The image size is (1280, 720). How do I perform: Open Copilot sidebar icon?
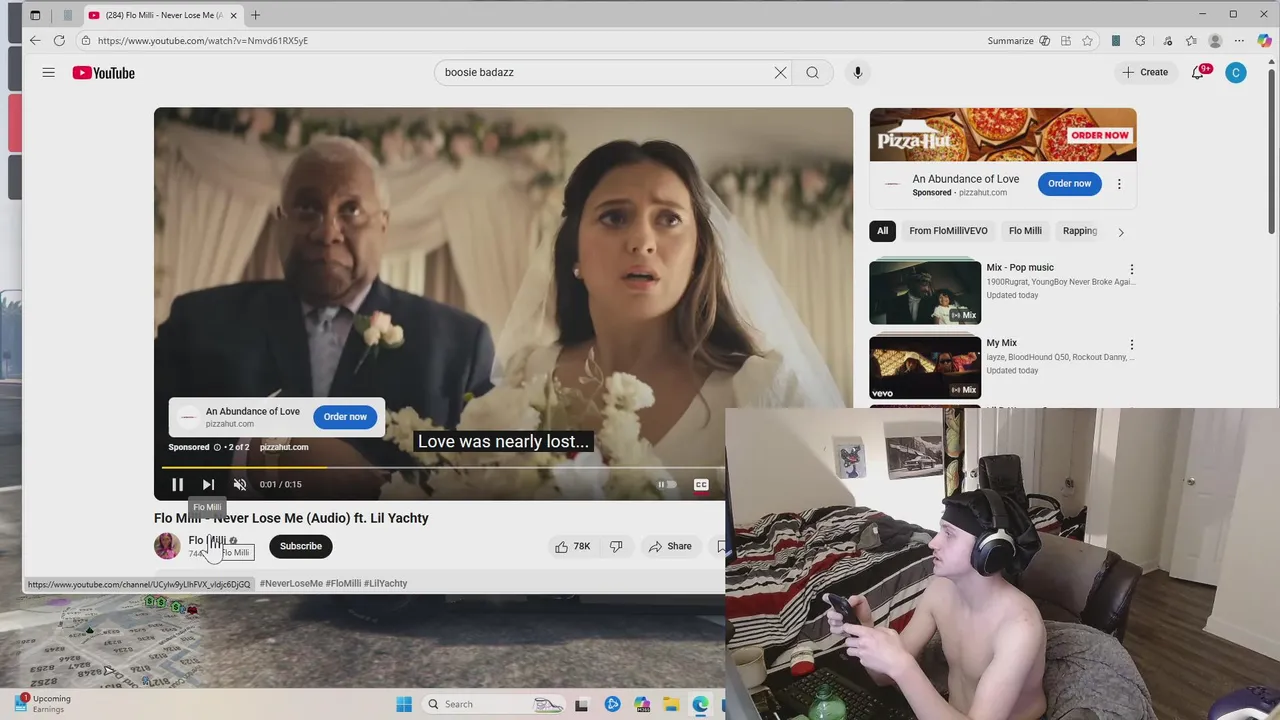pos(1264,41)
